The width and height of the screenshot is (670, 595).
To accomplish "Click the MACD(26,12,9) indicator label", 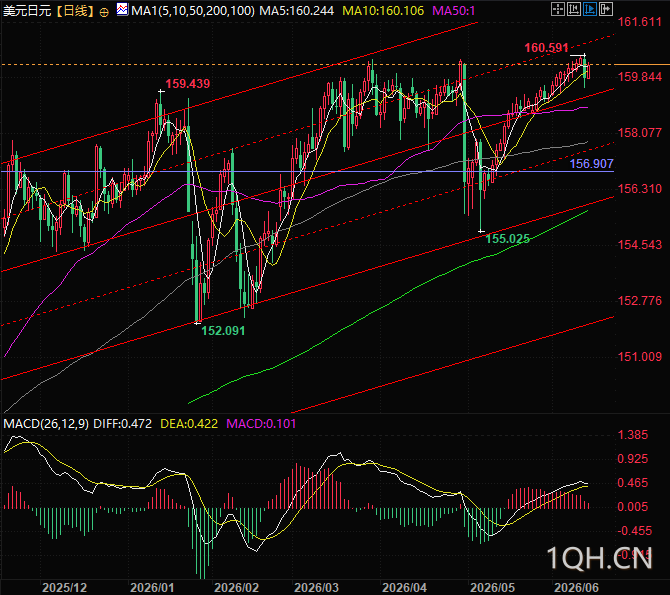I will click(x=46, y=424).
